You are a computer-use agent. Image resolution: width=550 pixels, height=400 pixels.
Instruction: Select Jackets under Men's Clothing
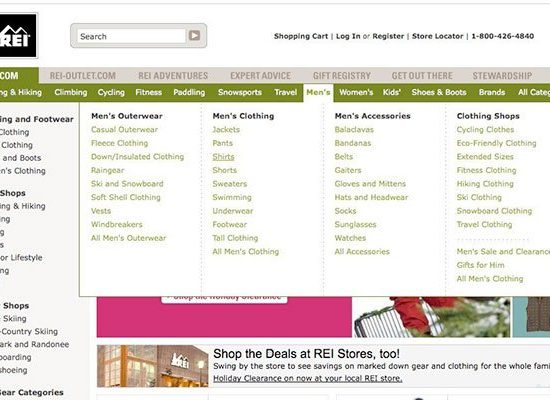pos(226,129)
